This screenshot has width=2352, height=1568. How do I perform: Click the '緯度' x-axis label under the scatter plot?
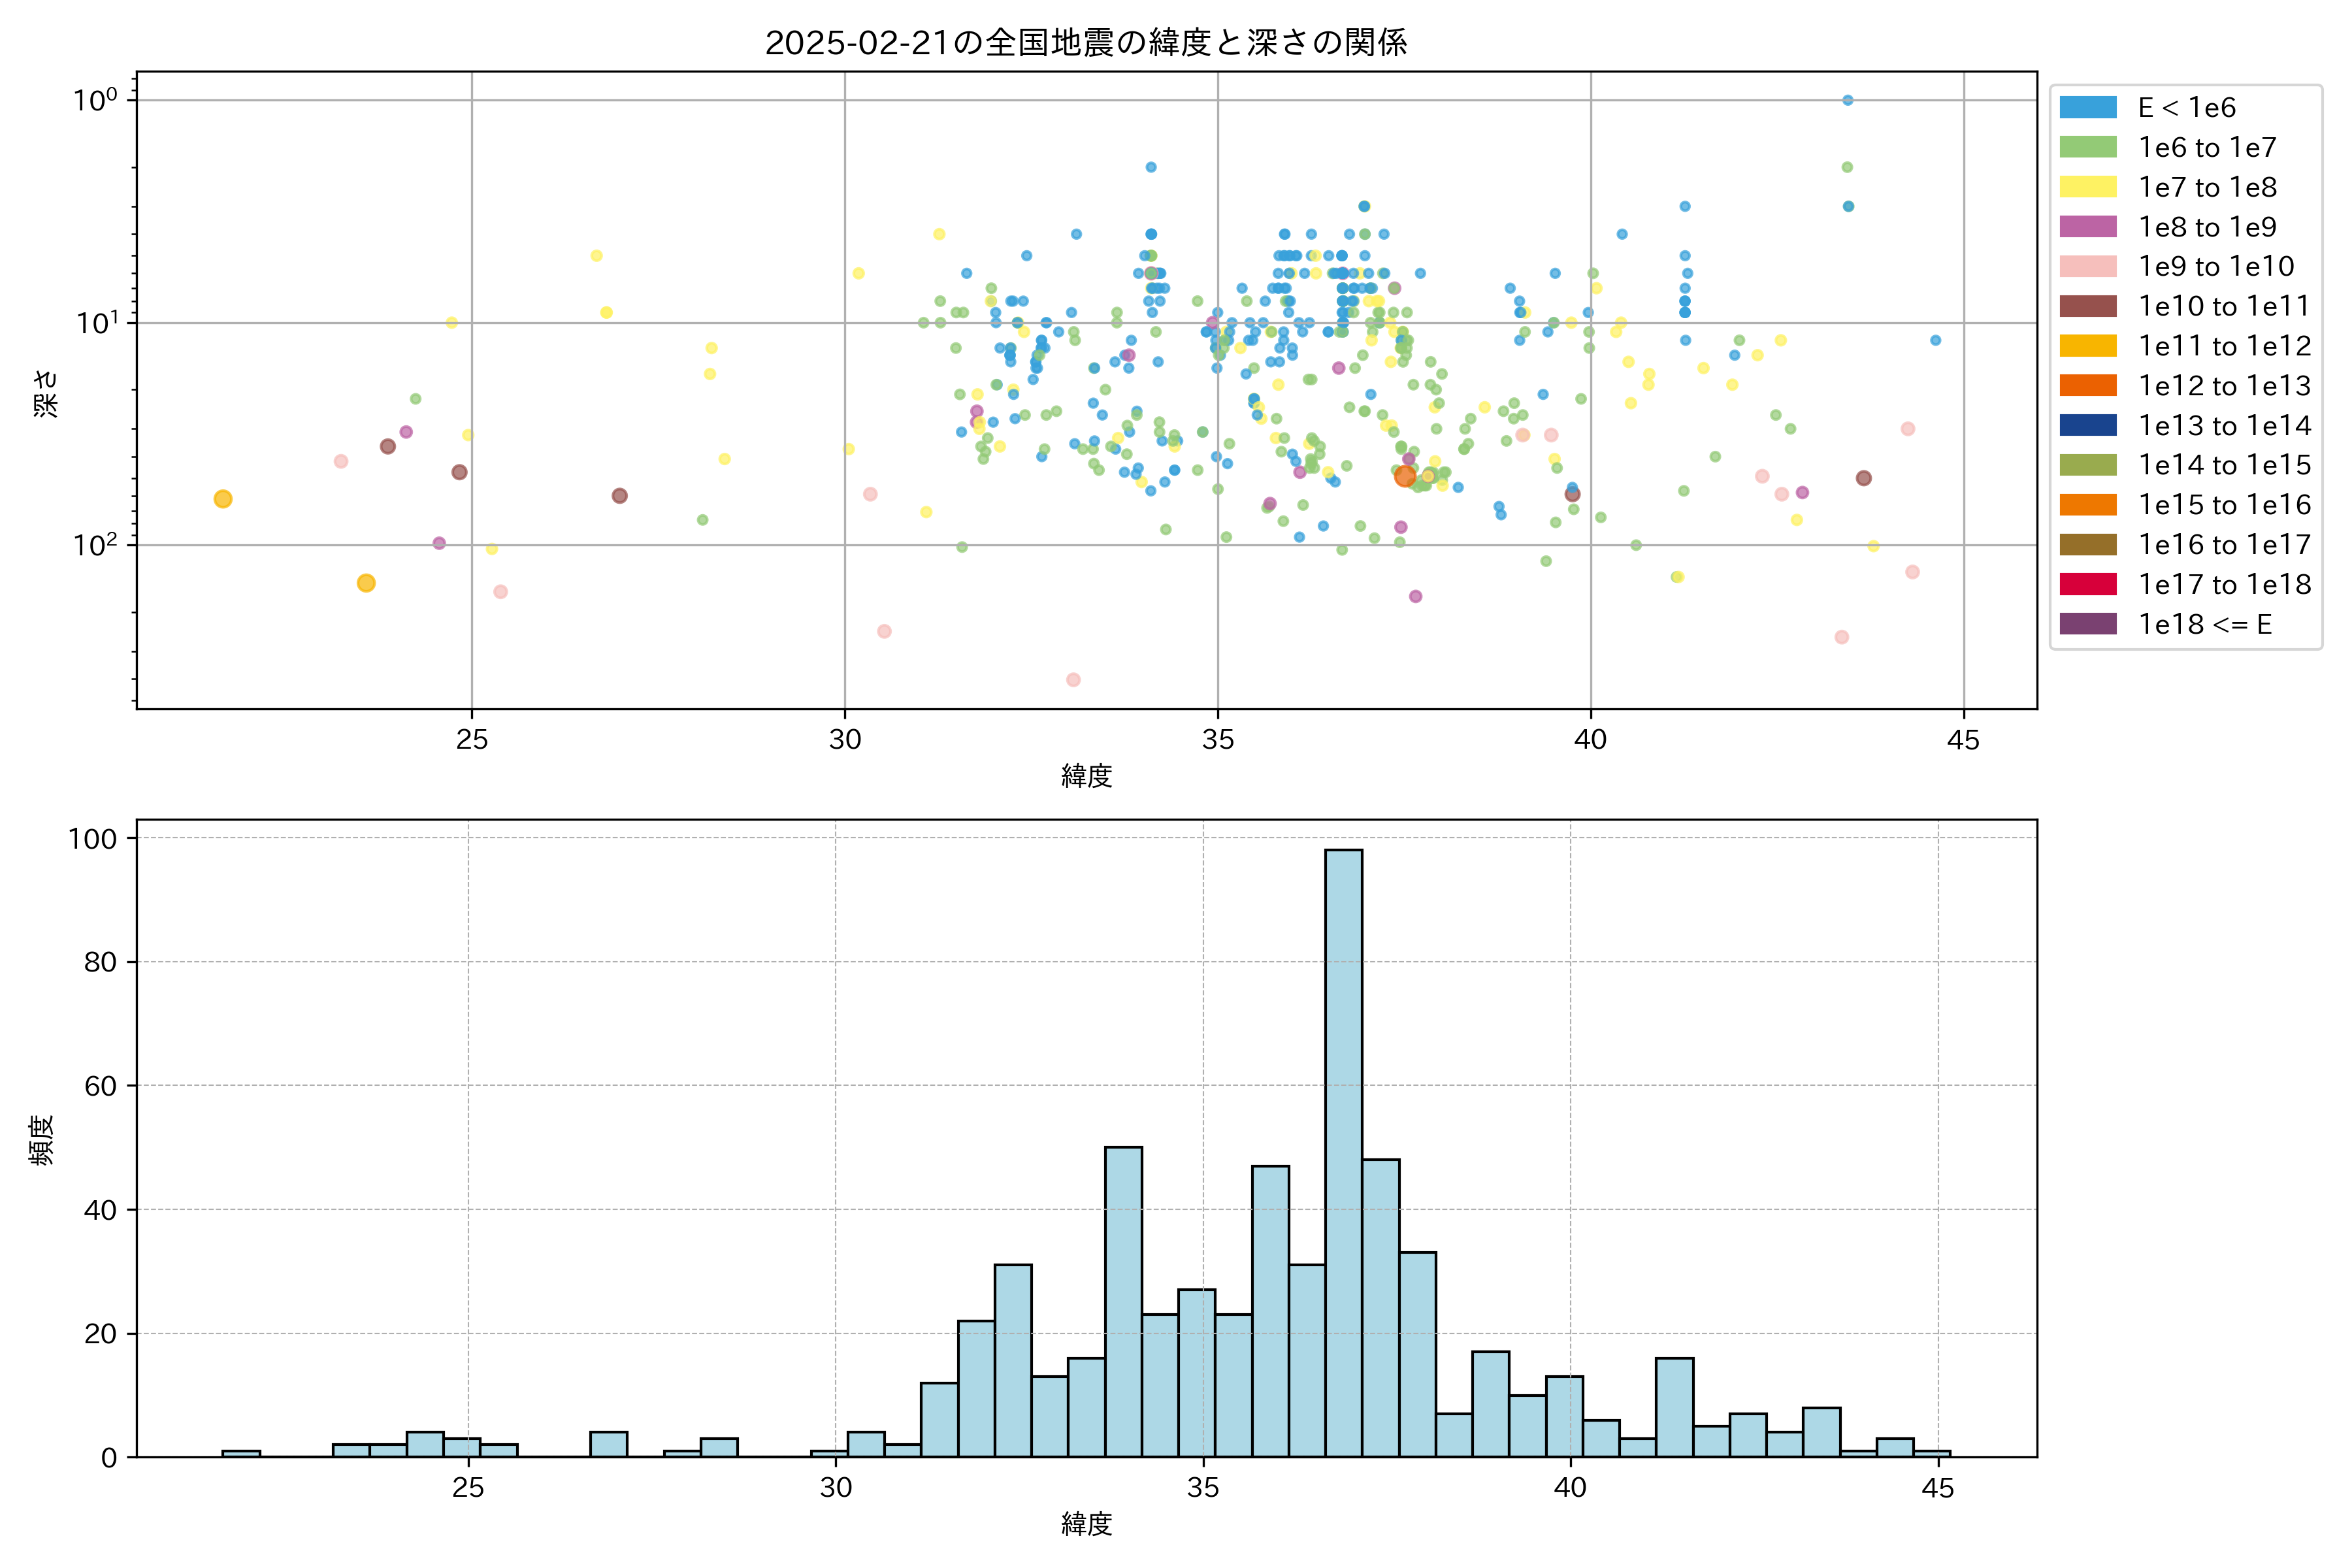[x=1086, y=775]
